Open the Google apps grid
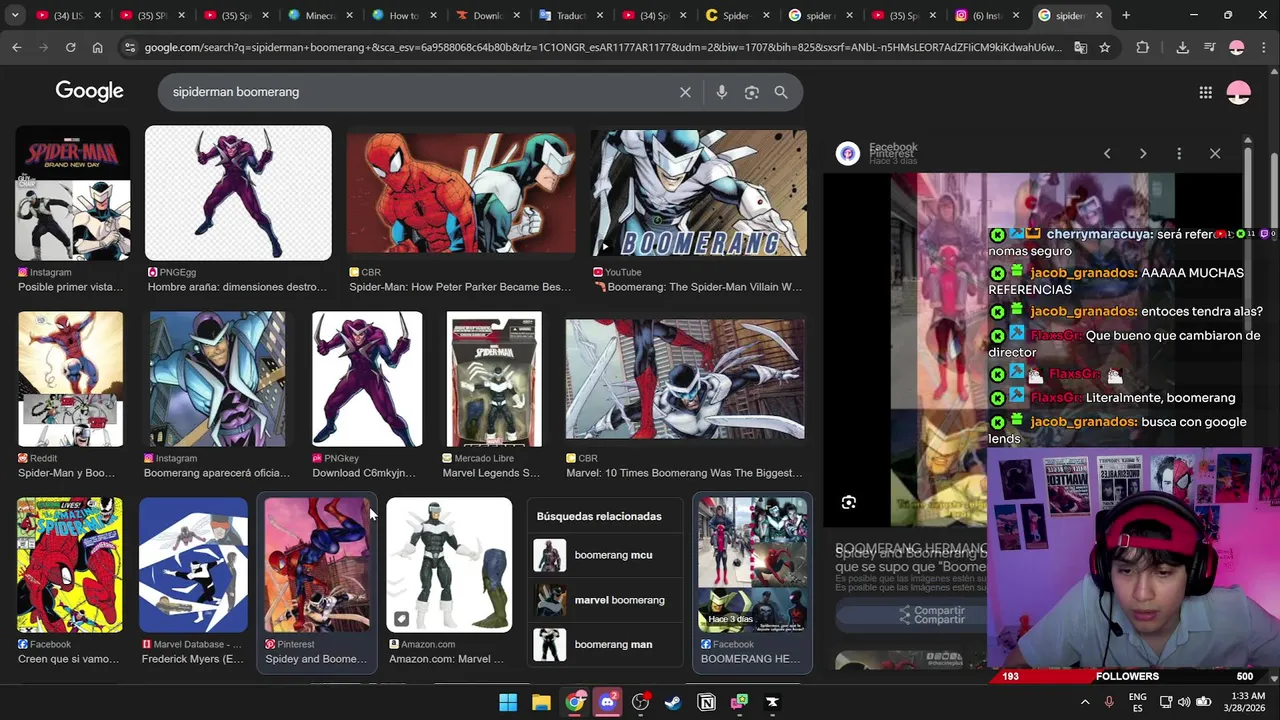Image resolution: width=1280 pixels, height=720 pixels. (1206, 92)
